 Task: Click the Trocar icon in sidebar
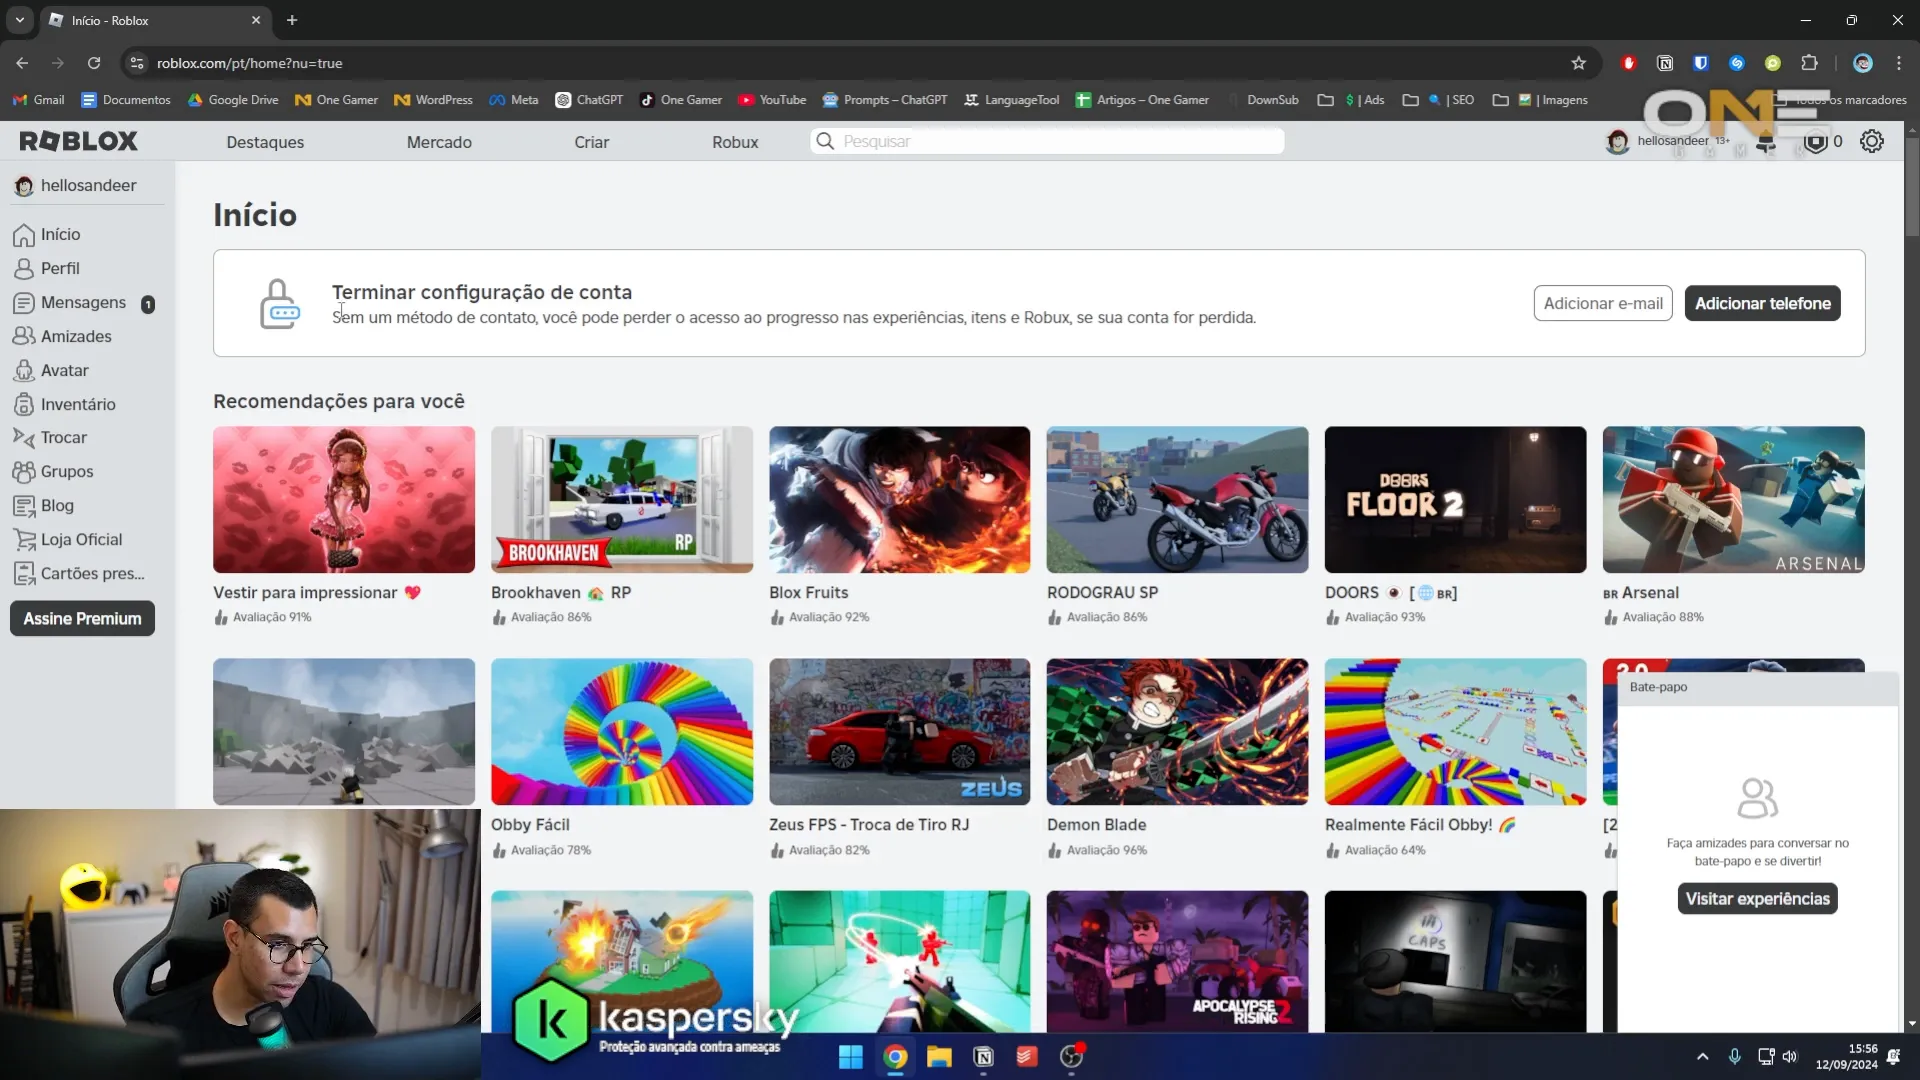tap(24, 438)
